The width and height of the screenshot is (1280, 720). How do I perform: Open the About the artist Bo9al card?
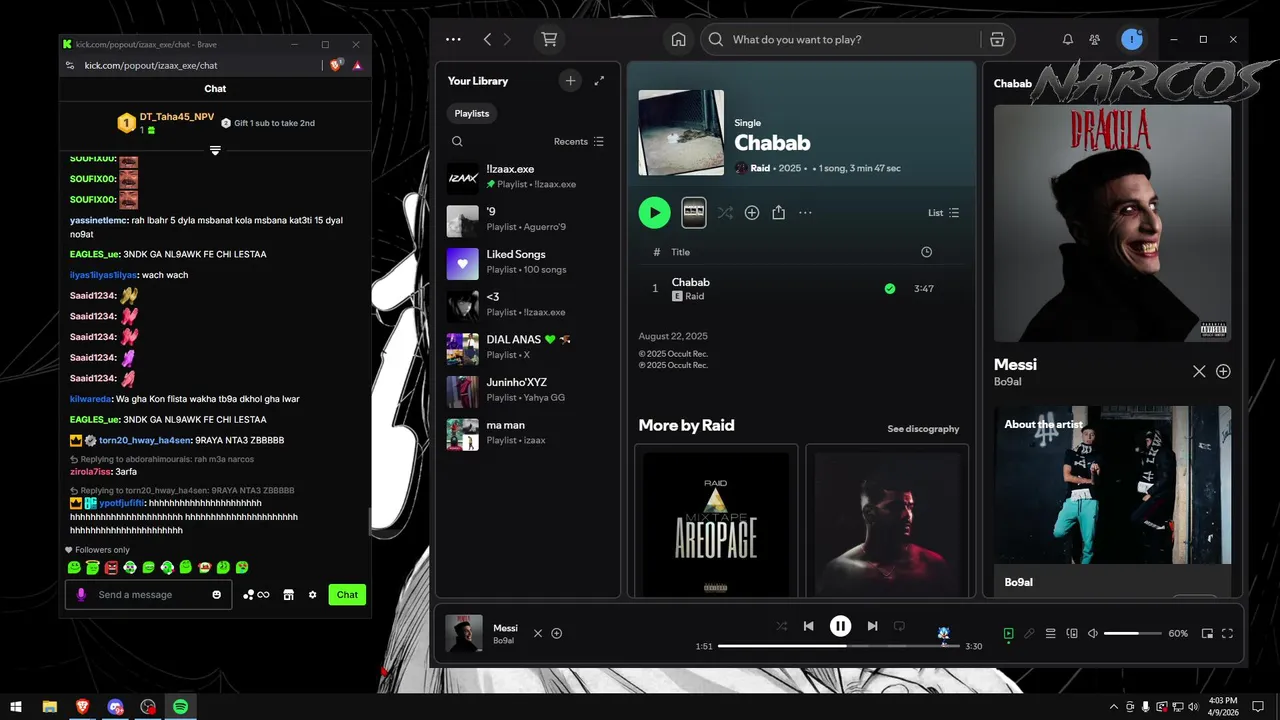1112,500
